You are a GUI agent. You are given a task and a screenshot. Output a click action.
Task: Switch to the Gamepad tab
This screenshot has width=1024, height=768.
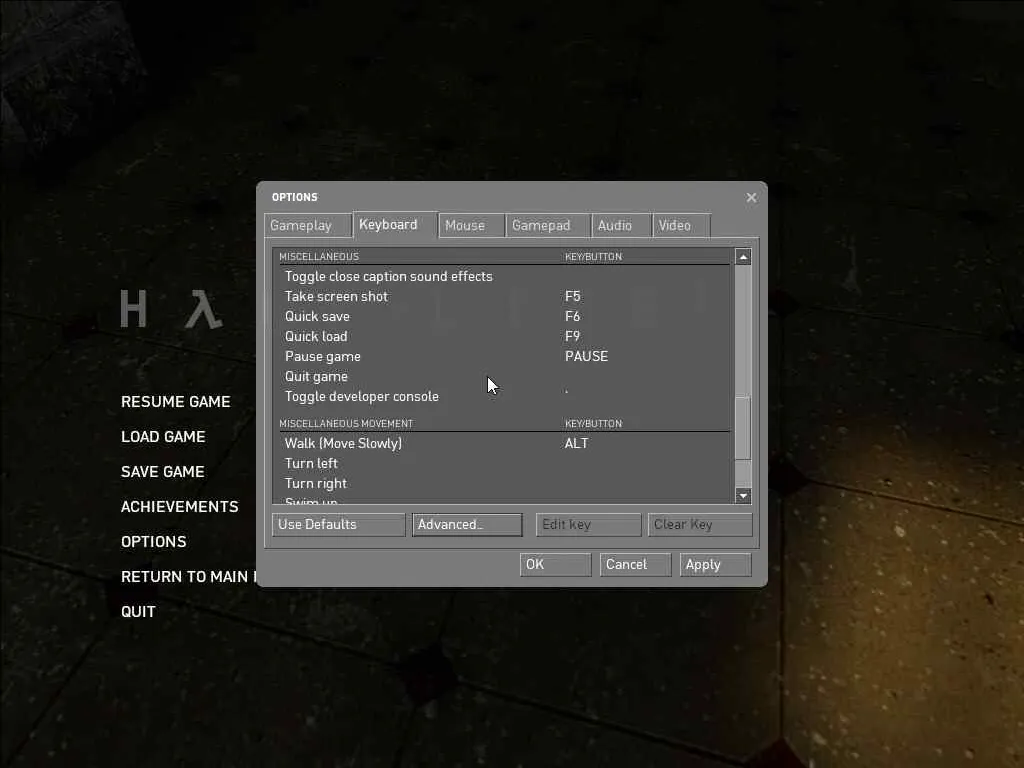pyautogui.click(x=548, y=225)
